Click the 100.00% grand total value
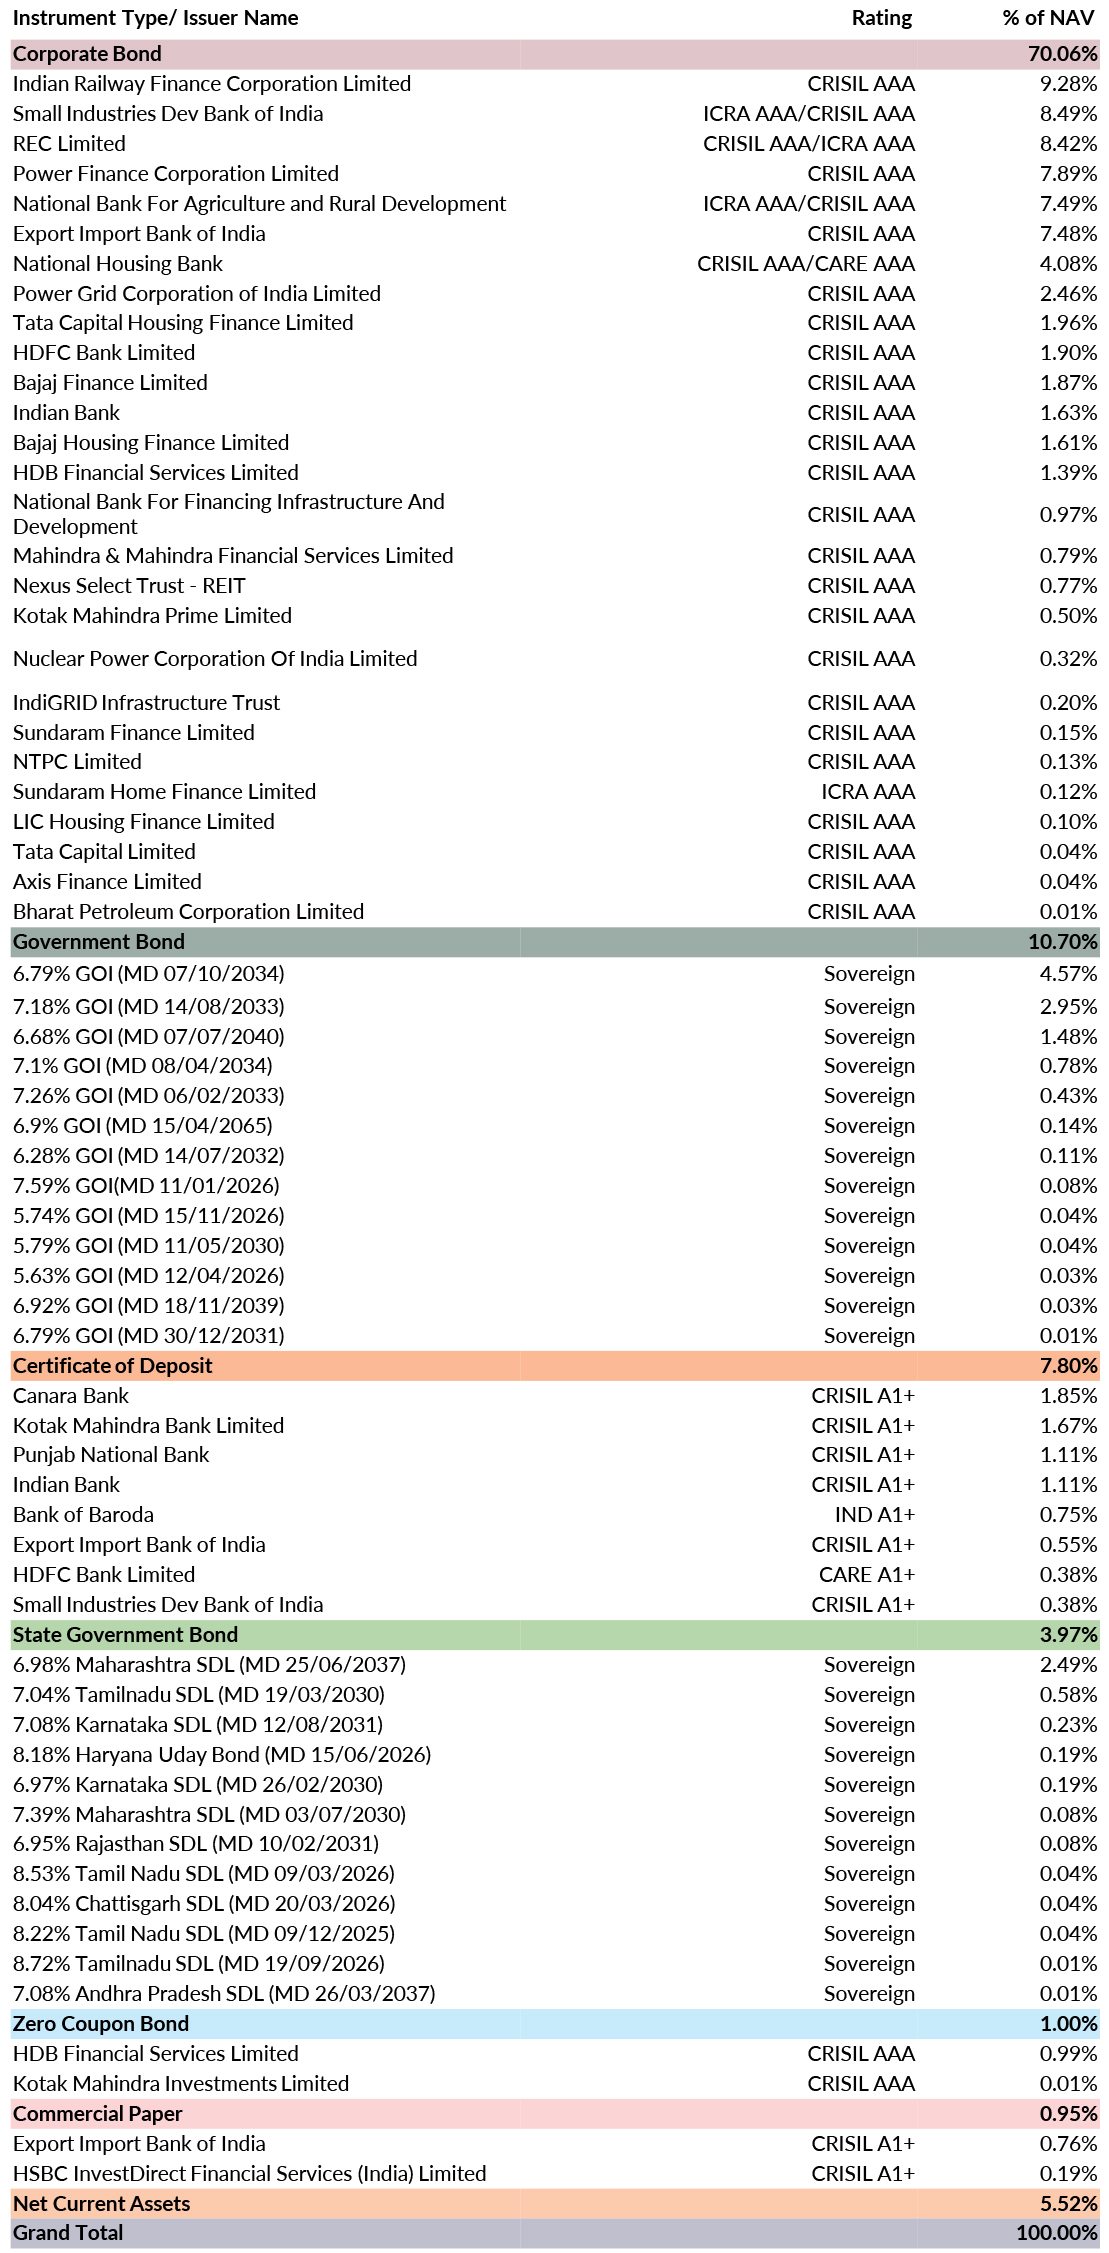 [x=1057, y=2233]
